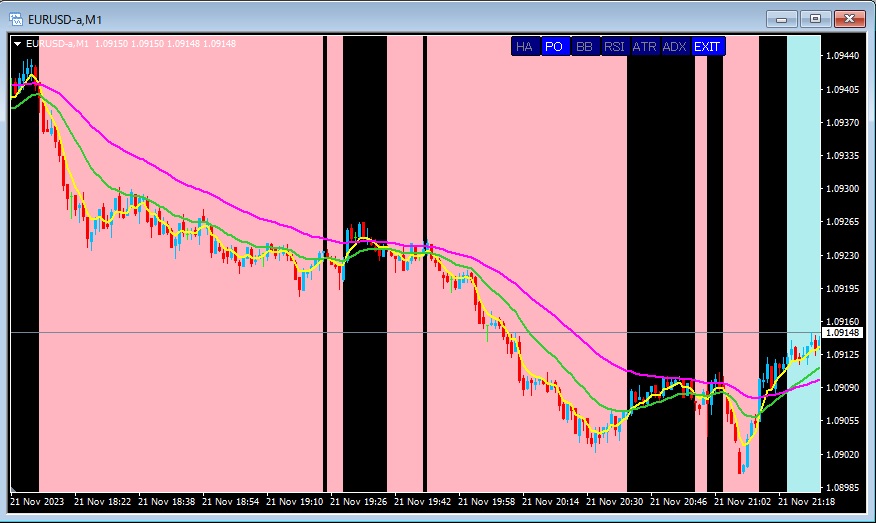Click the price scale value 1.09195
This screenshot has width=876, height=523.
point(842,288)
